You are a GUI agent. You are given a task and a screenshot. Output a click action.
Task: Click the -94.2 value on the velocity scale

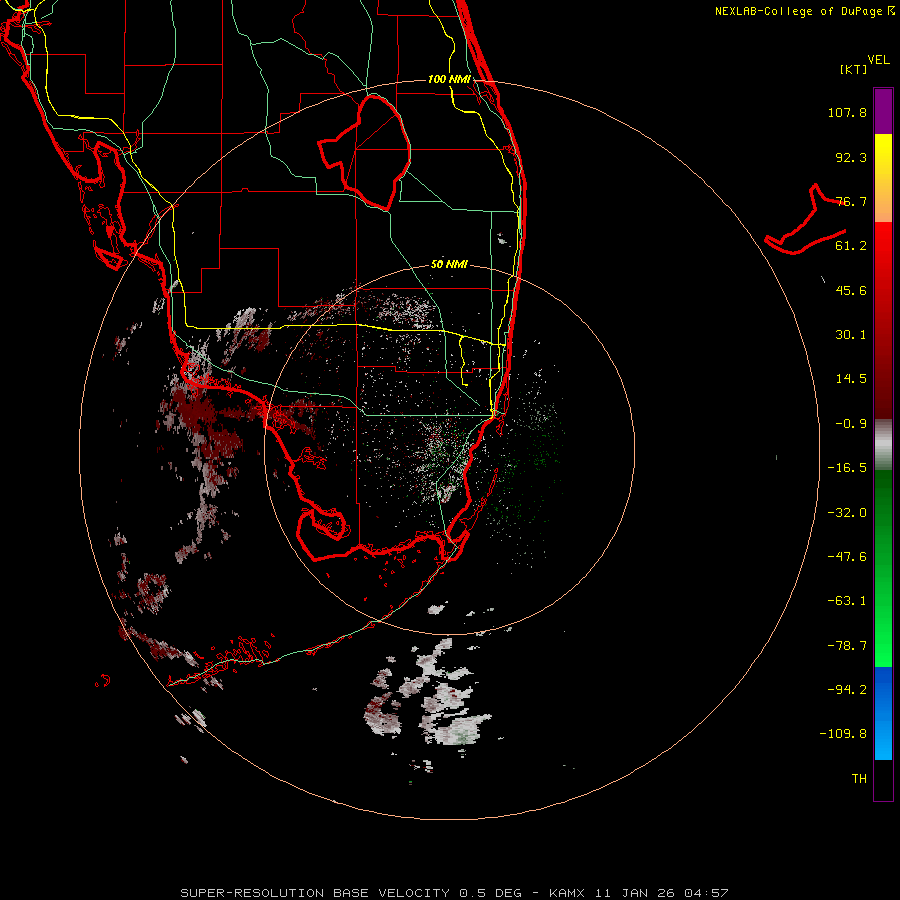click(x=847, y=690)
